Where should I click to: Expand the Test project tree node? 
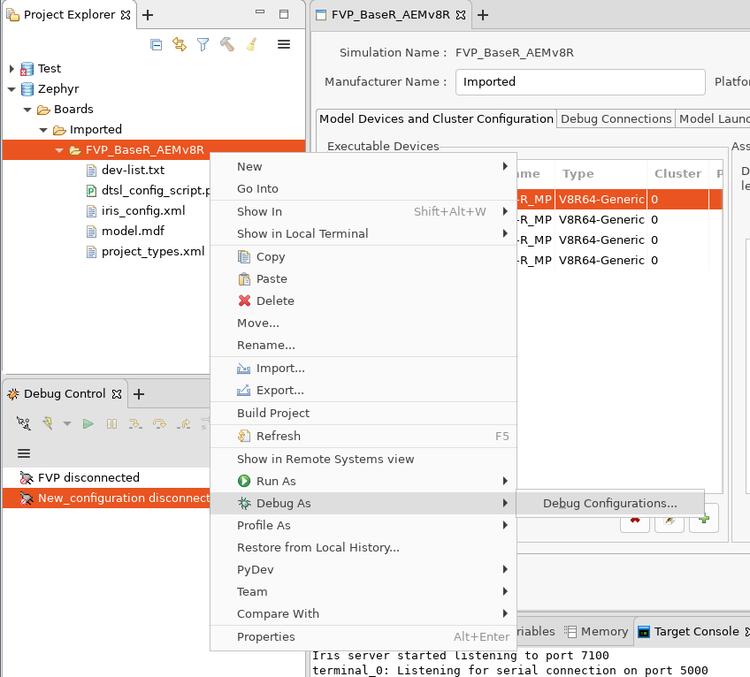point(12,69)
